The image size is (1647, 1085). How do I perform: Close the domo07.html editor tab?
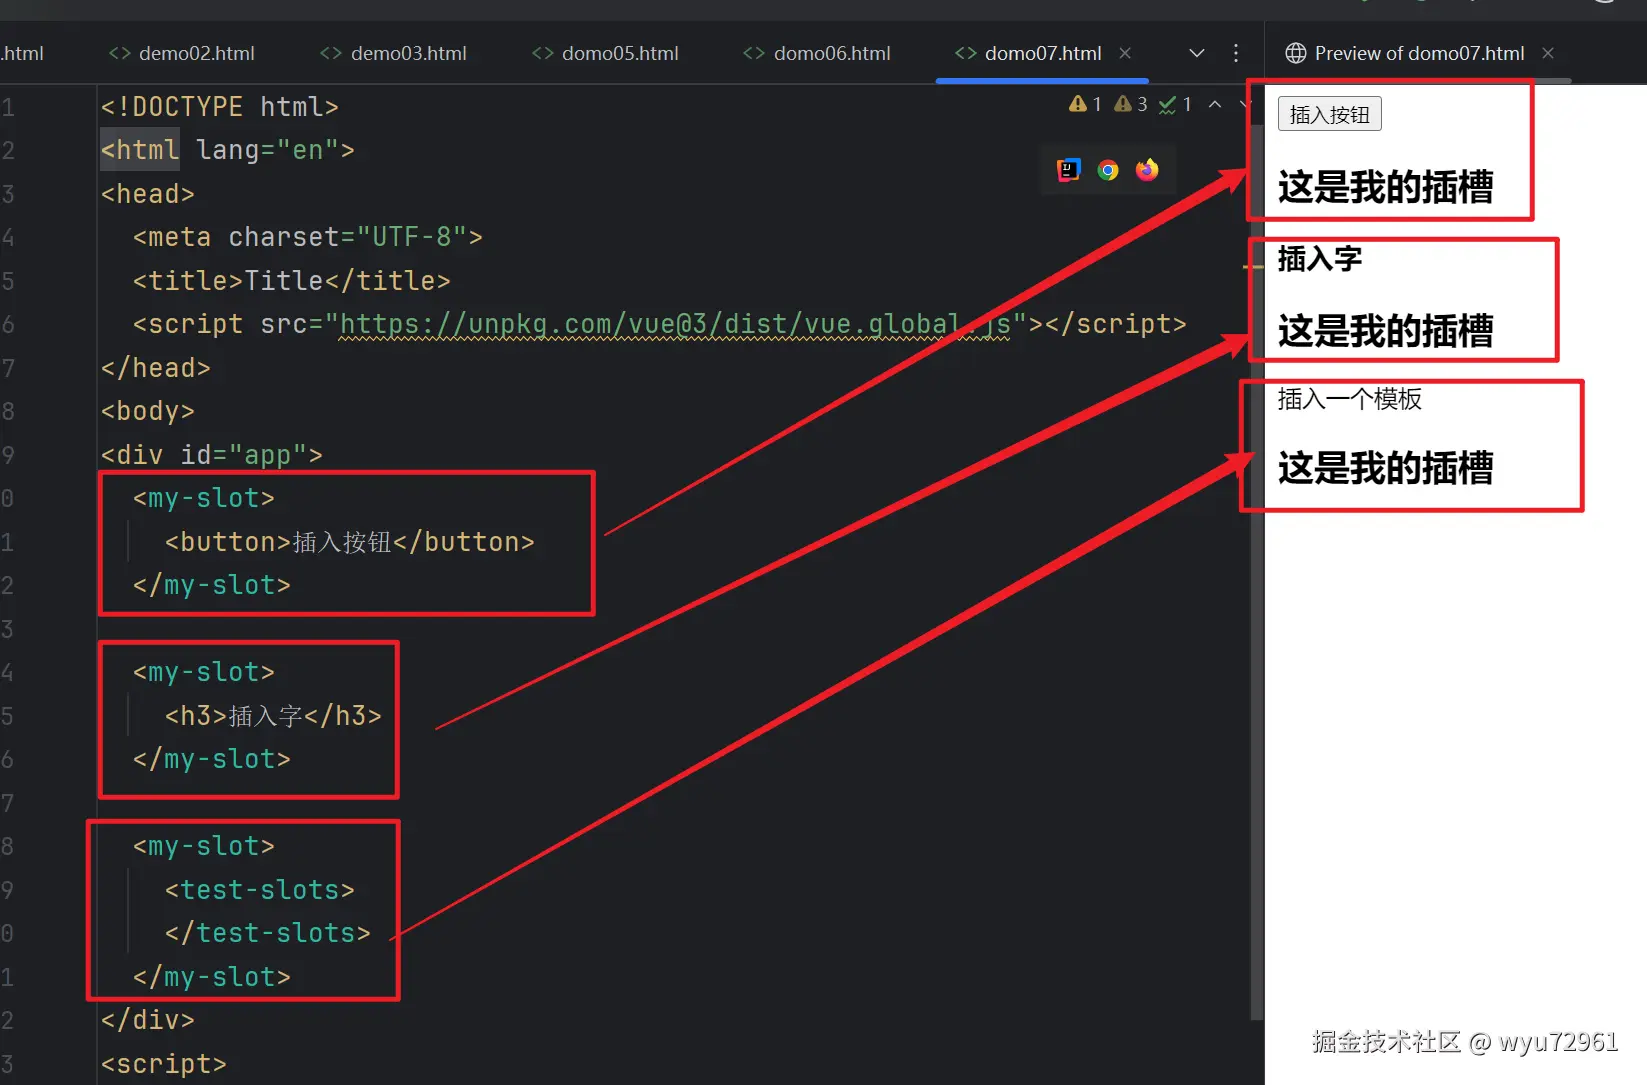[x=1125, y=53]
